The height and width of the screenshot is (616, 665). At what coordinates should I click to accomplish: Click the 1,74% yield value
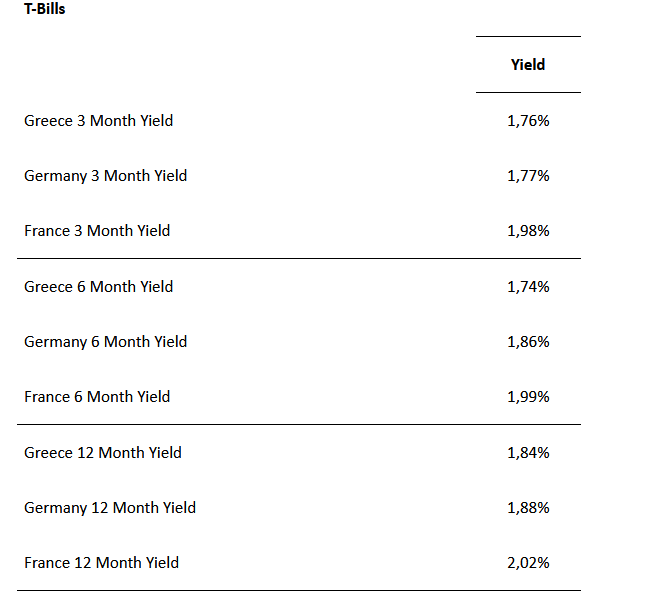528,287
